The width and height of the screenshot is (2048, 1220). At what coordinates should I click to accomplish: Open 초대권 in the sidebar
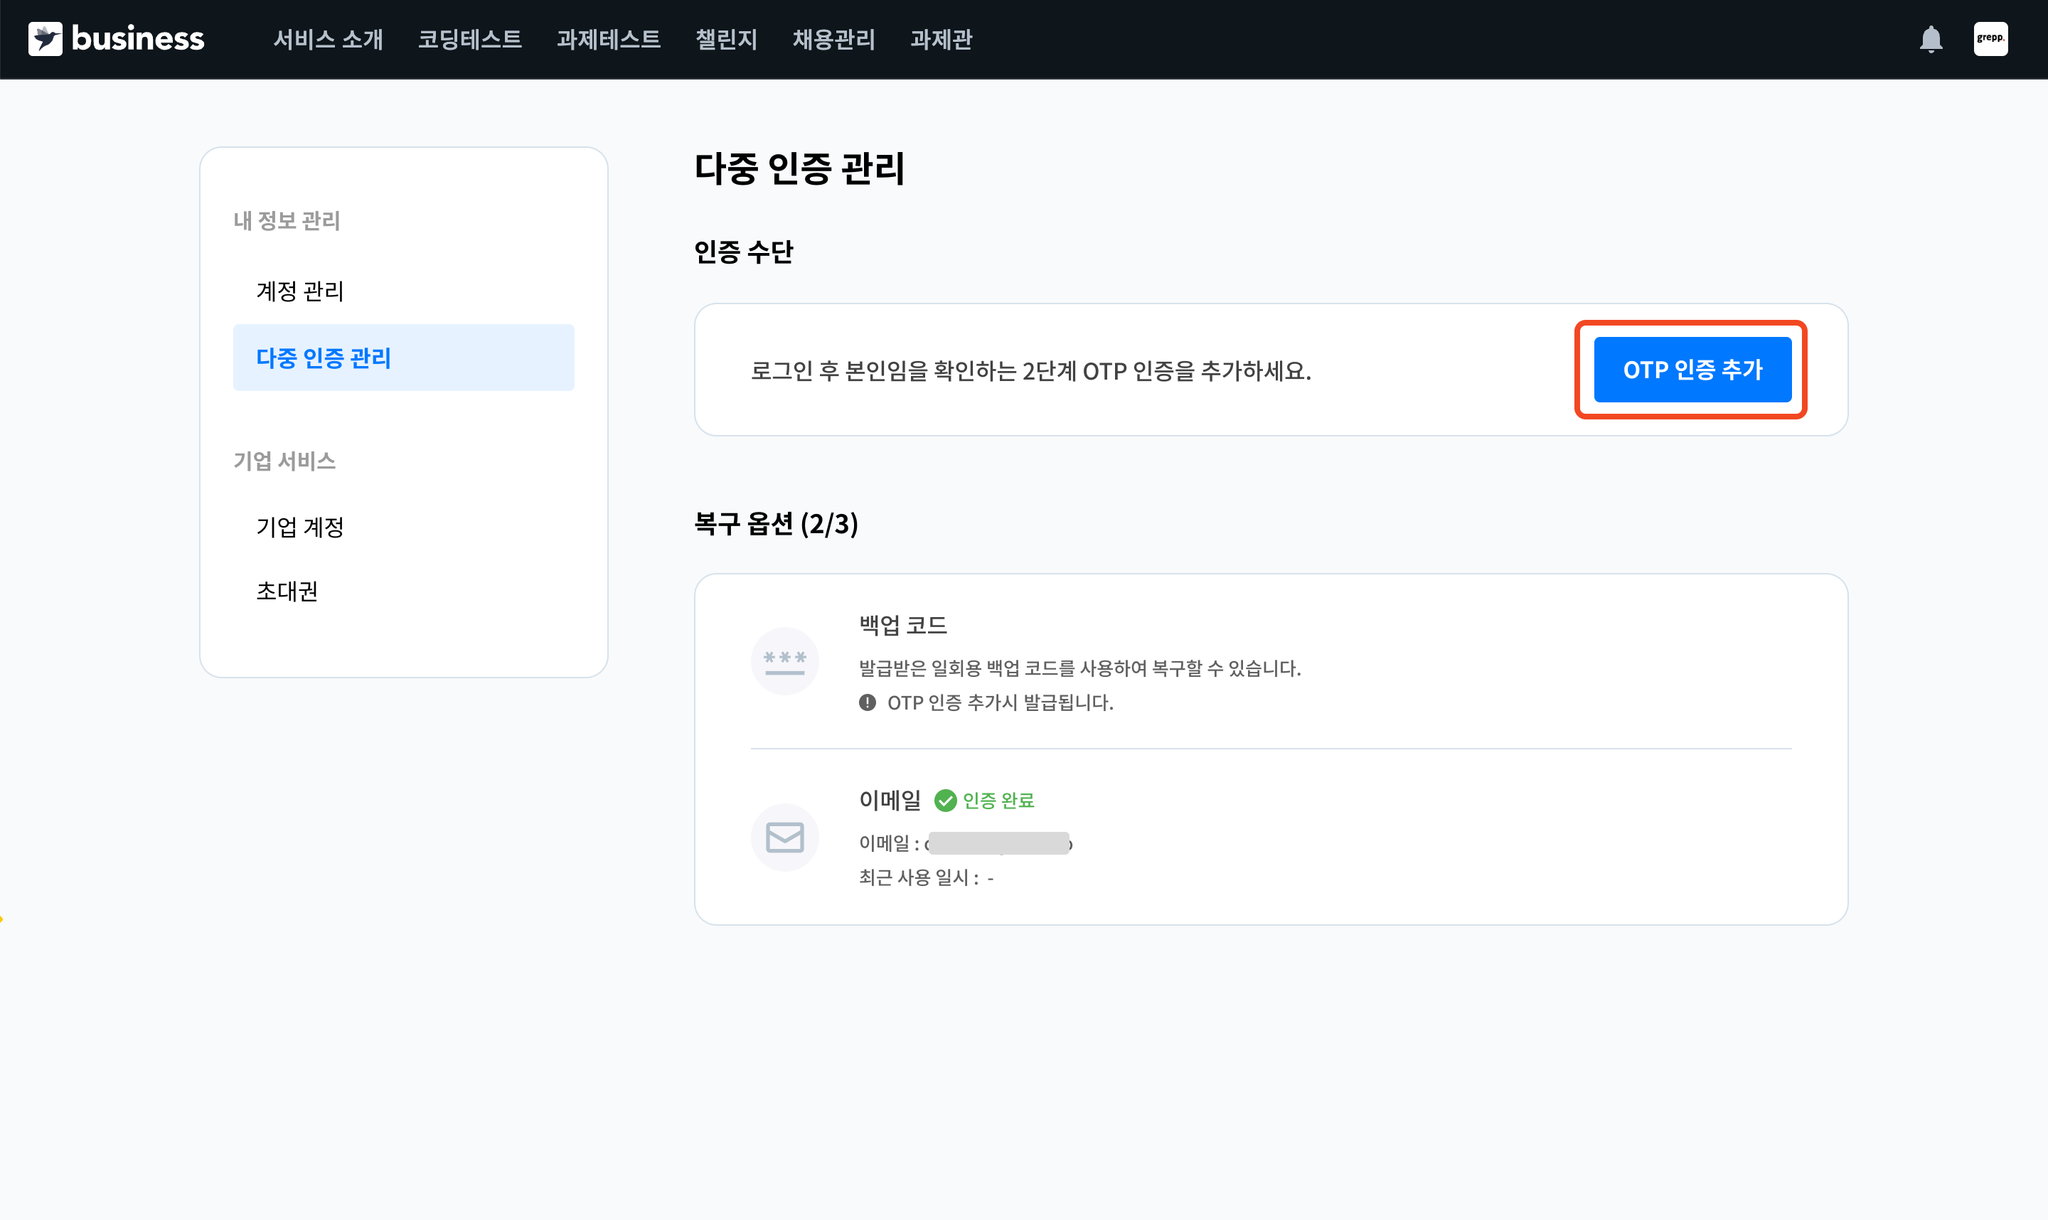(287, 591)
